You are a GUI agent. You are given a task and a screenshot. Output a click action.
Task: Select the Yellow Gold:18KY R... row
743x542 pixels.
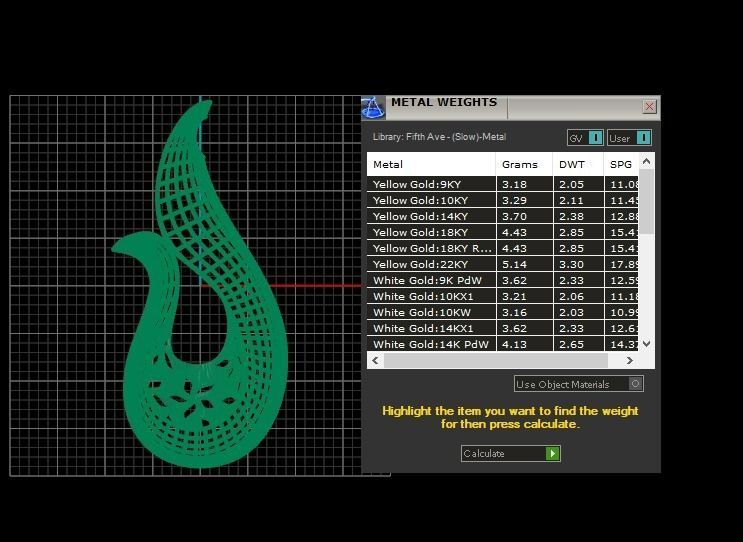coord(503,248)
